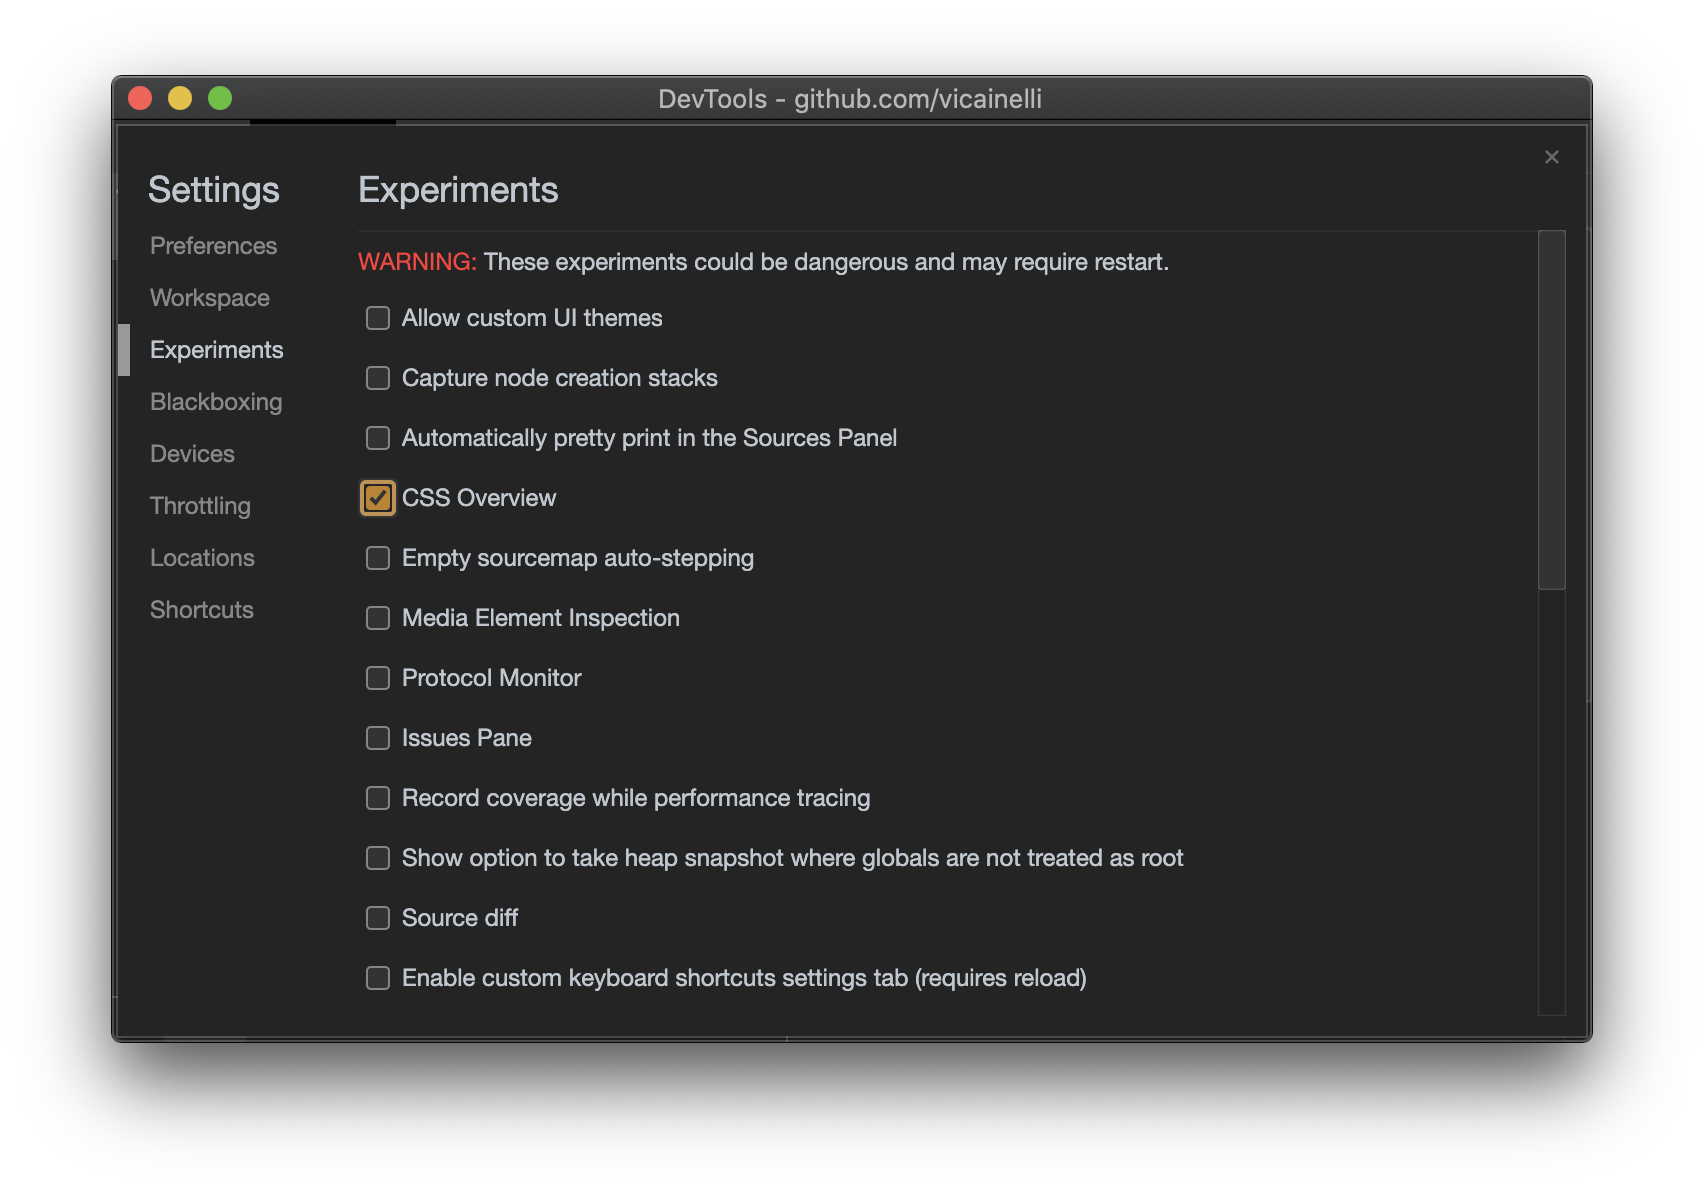This screenshot has height=1190, width=1704.
Task: Enable Record coverage while performance tracing
Action: tap(378, 798)
